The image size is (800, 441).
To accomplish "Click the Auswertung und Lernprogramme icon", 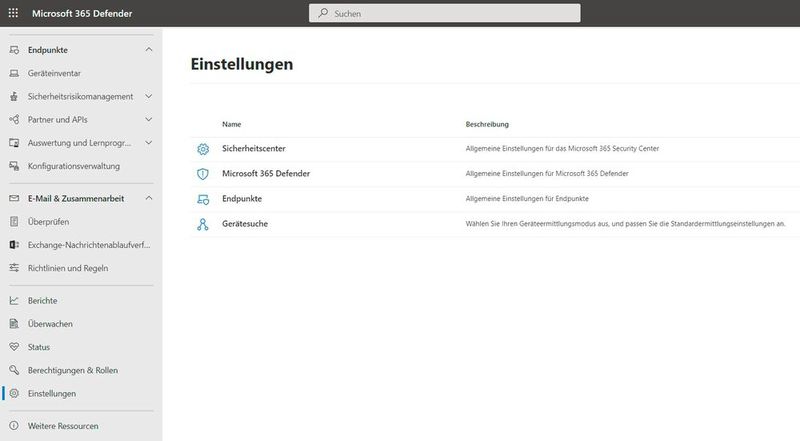I will click(14, 143).
